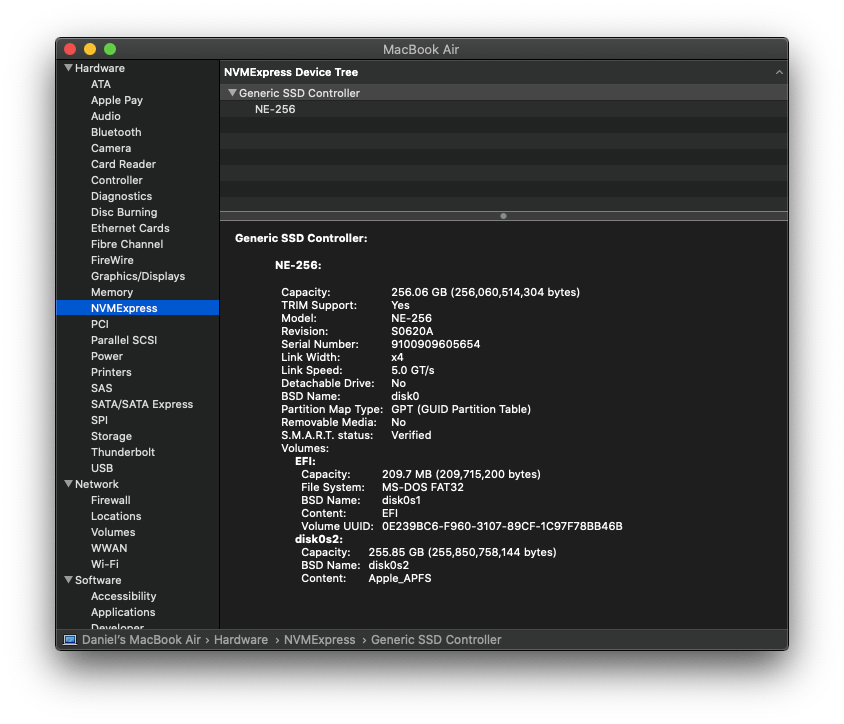Click the NVMExpress Device Tree column header

coord(504,72)
